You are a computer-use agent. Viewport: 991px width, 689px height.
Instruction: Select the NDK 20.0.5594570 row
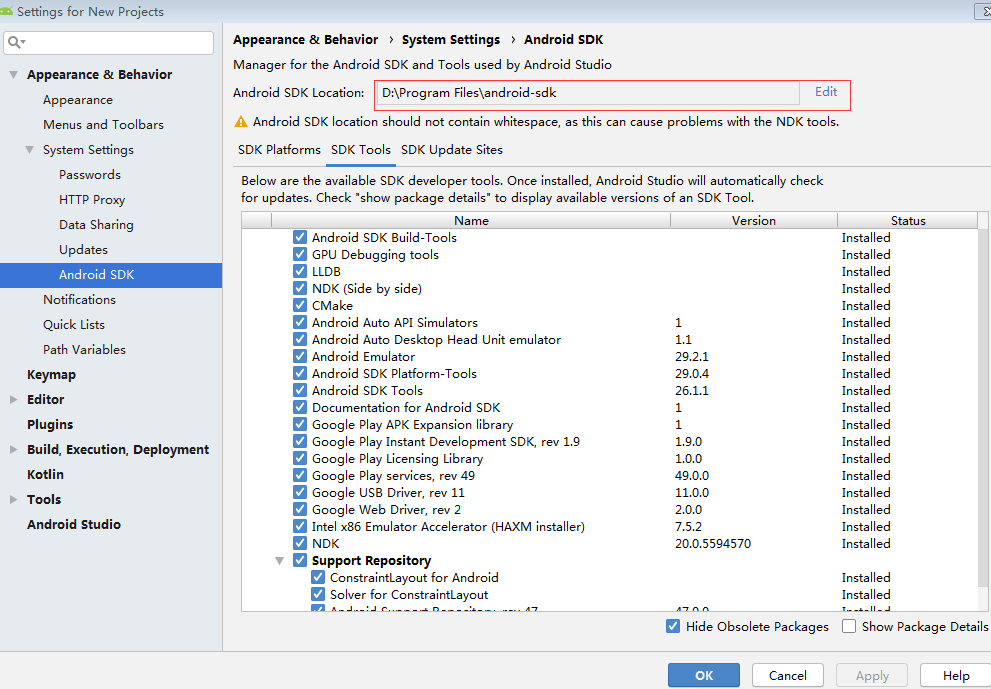click(x=609, y=544)
